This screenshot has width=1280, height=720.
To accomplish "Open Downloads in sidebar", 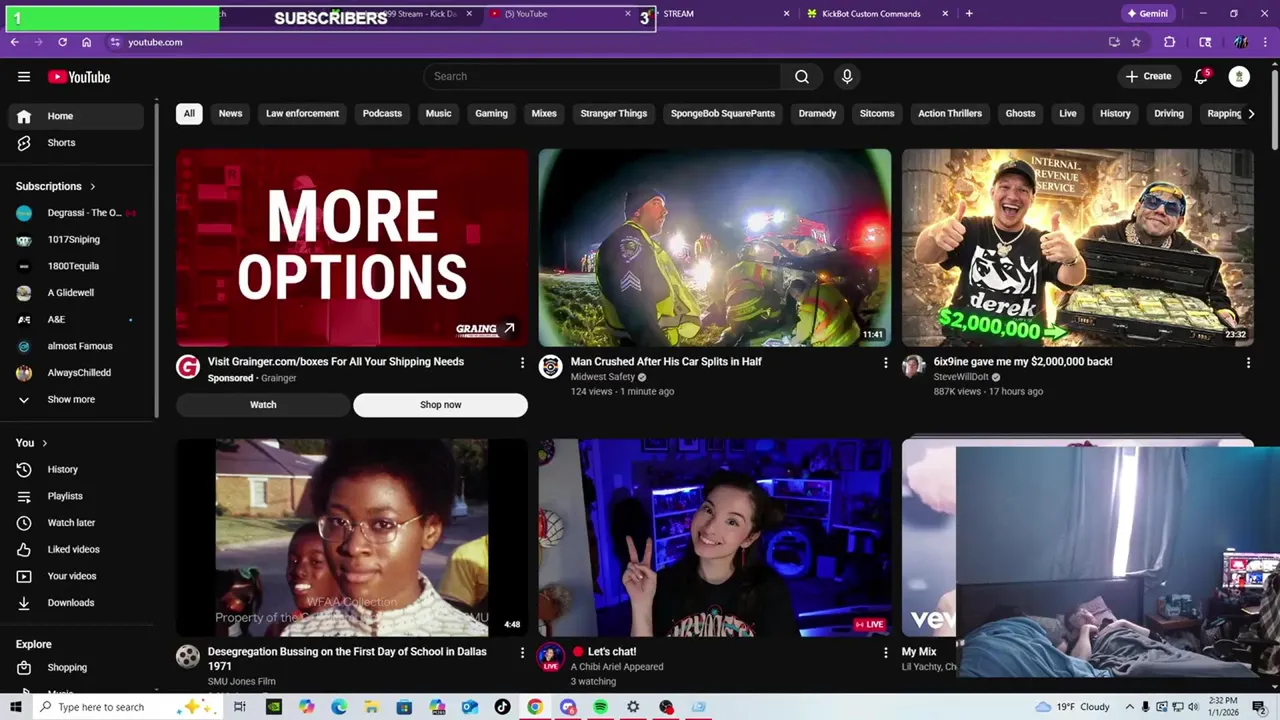I will tap(76, 603).
